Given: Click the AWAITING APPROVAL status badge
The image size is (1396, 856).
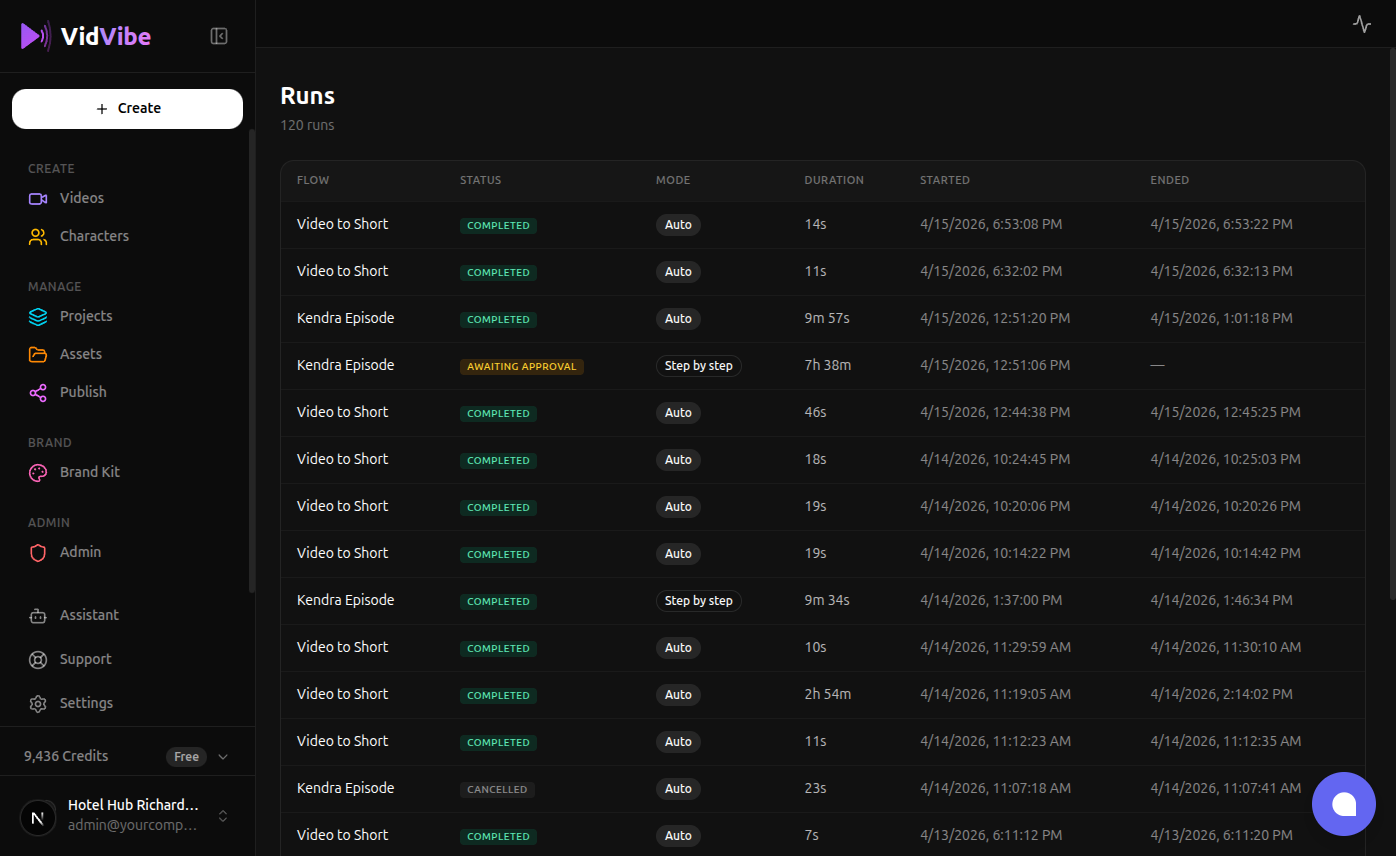Looking at the screenshot, I should [522, 366].
